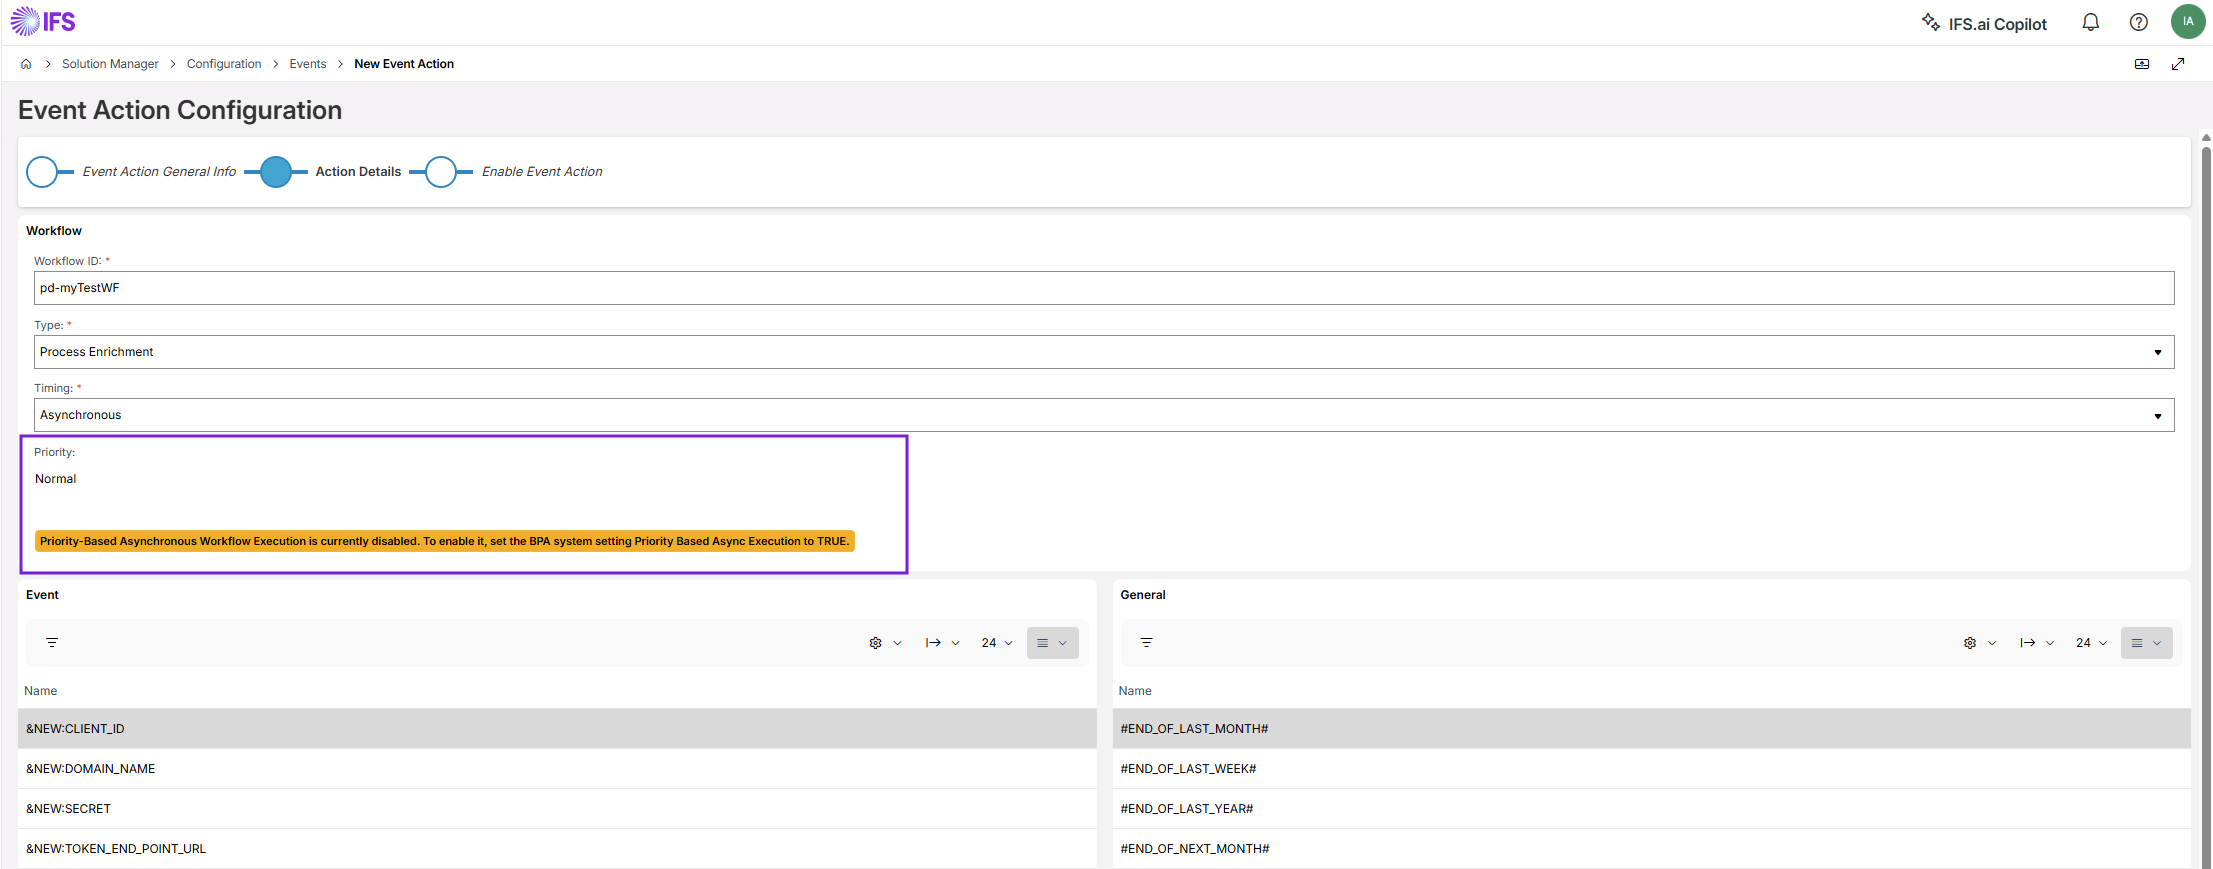Select Enable Event Action step circle
Screen dimensions: 2213x869
click(x=441, y=172)
